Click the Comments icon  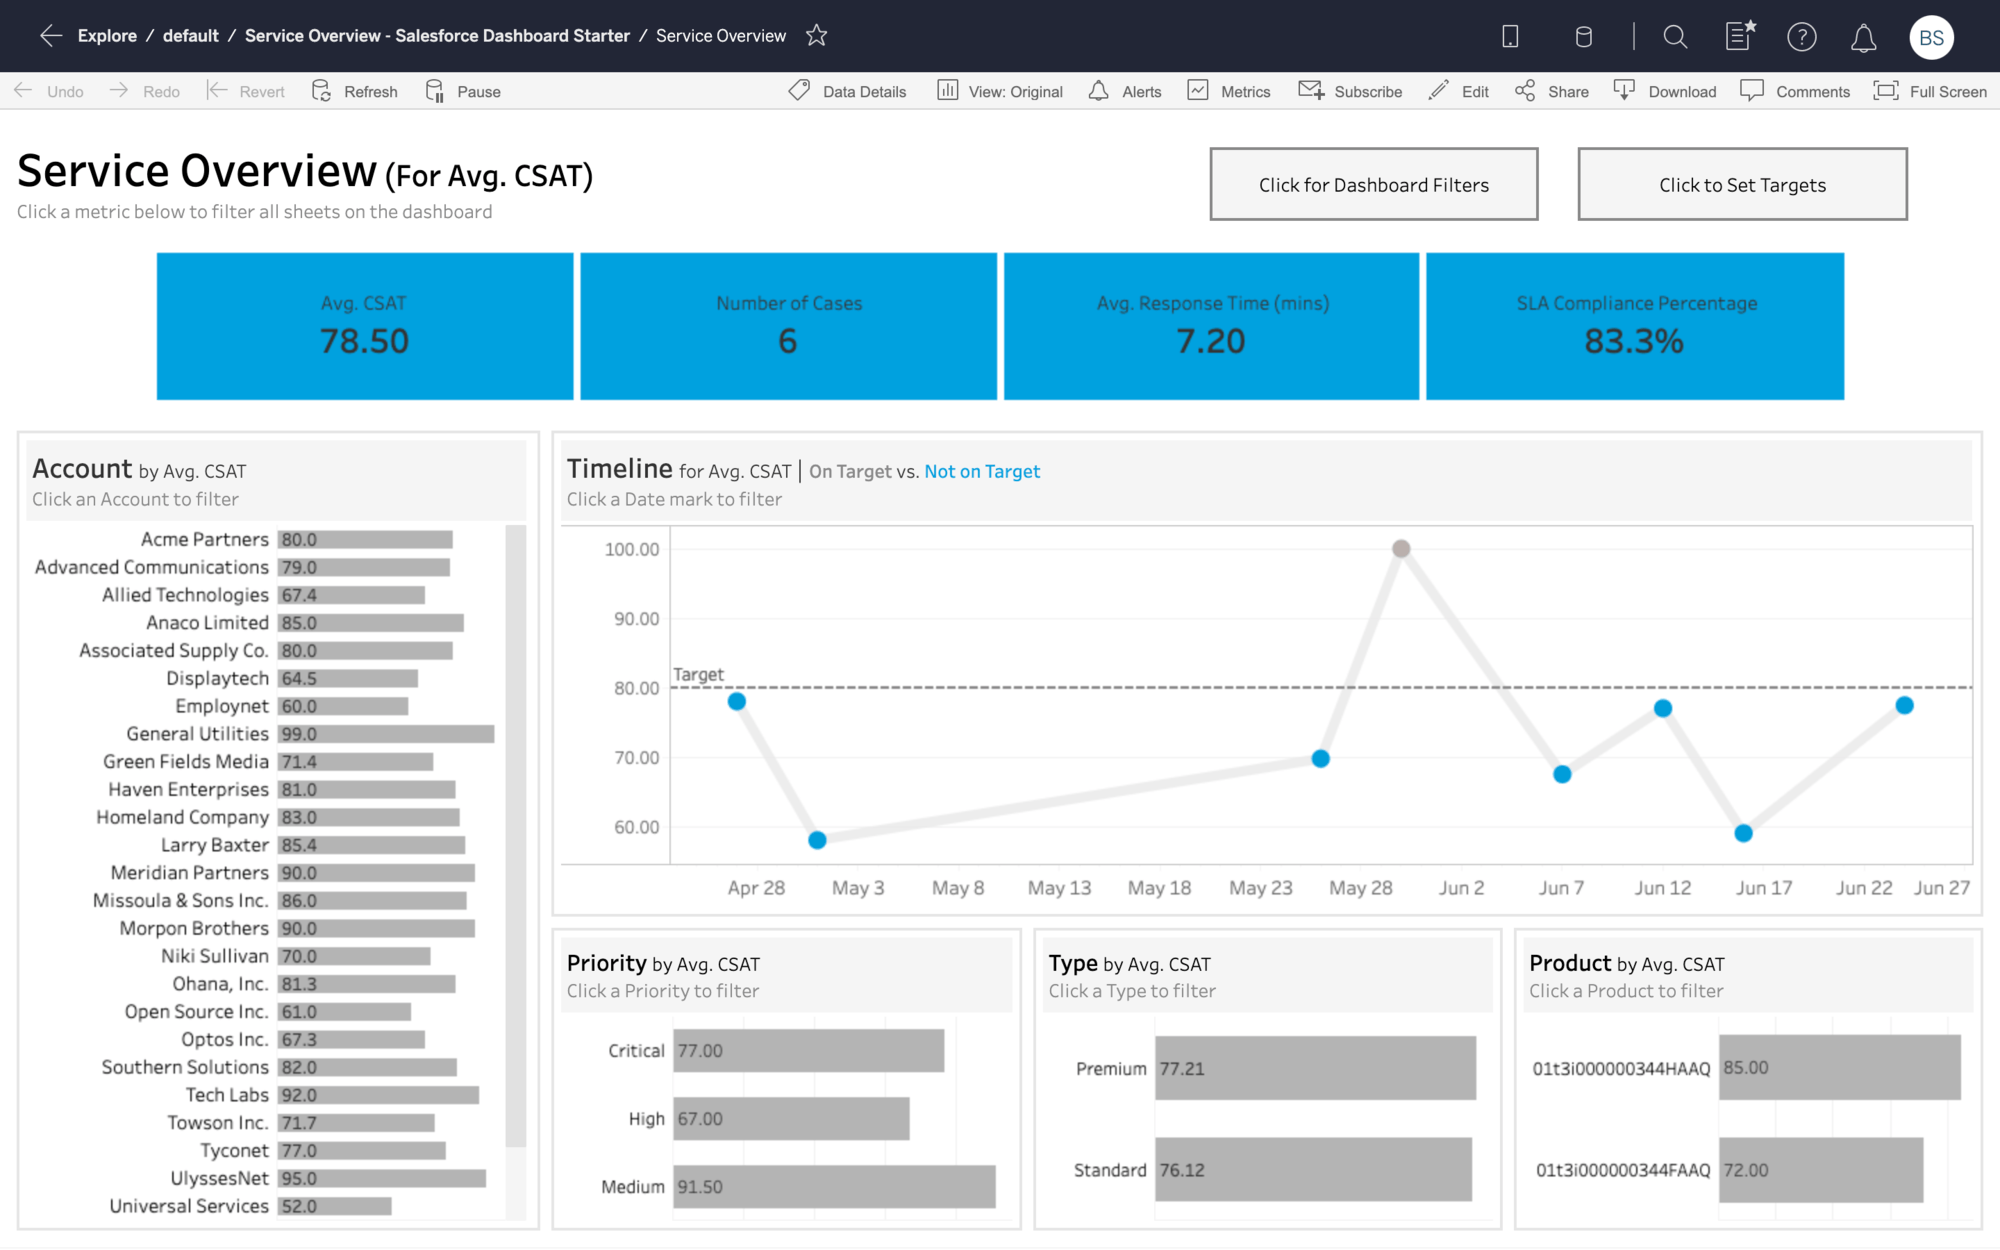point(1751,91)
